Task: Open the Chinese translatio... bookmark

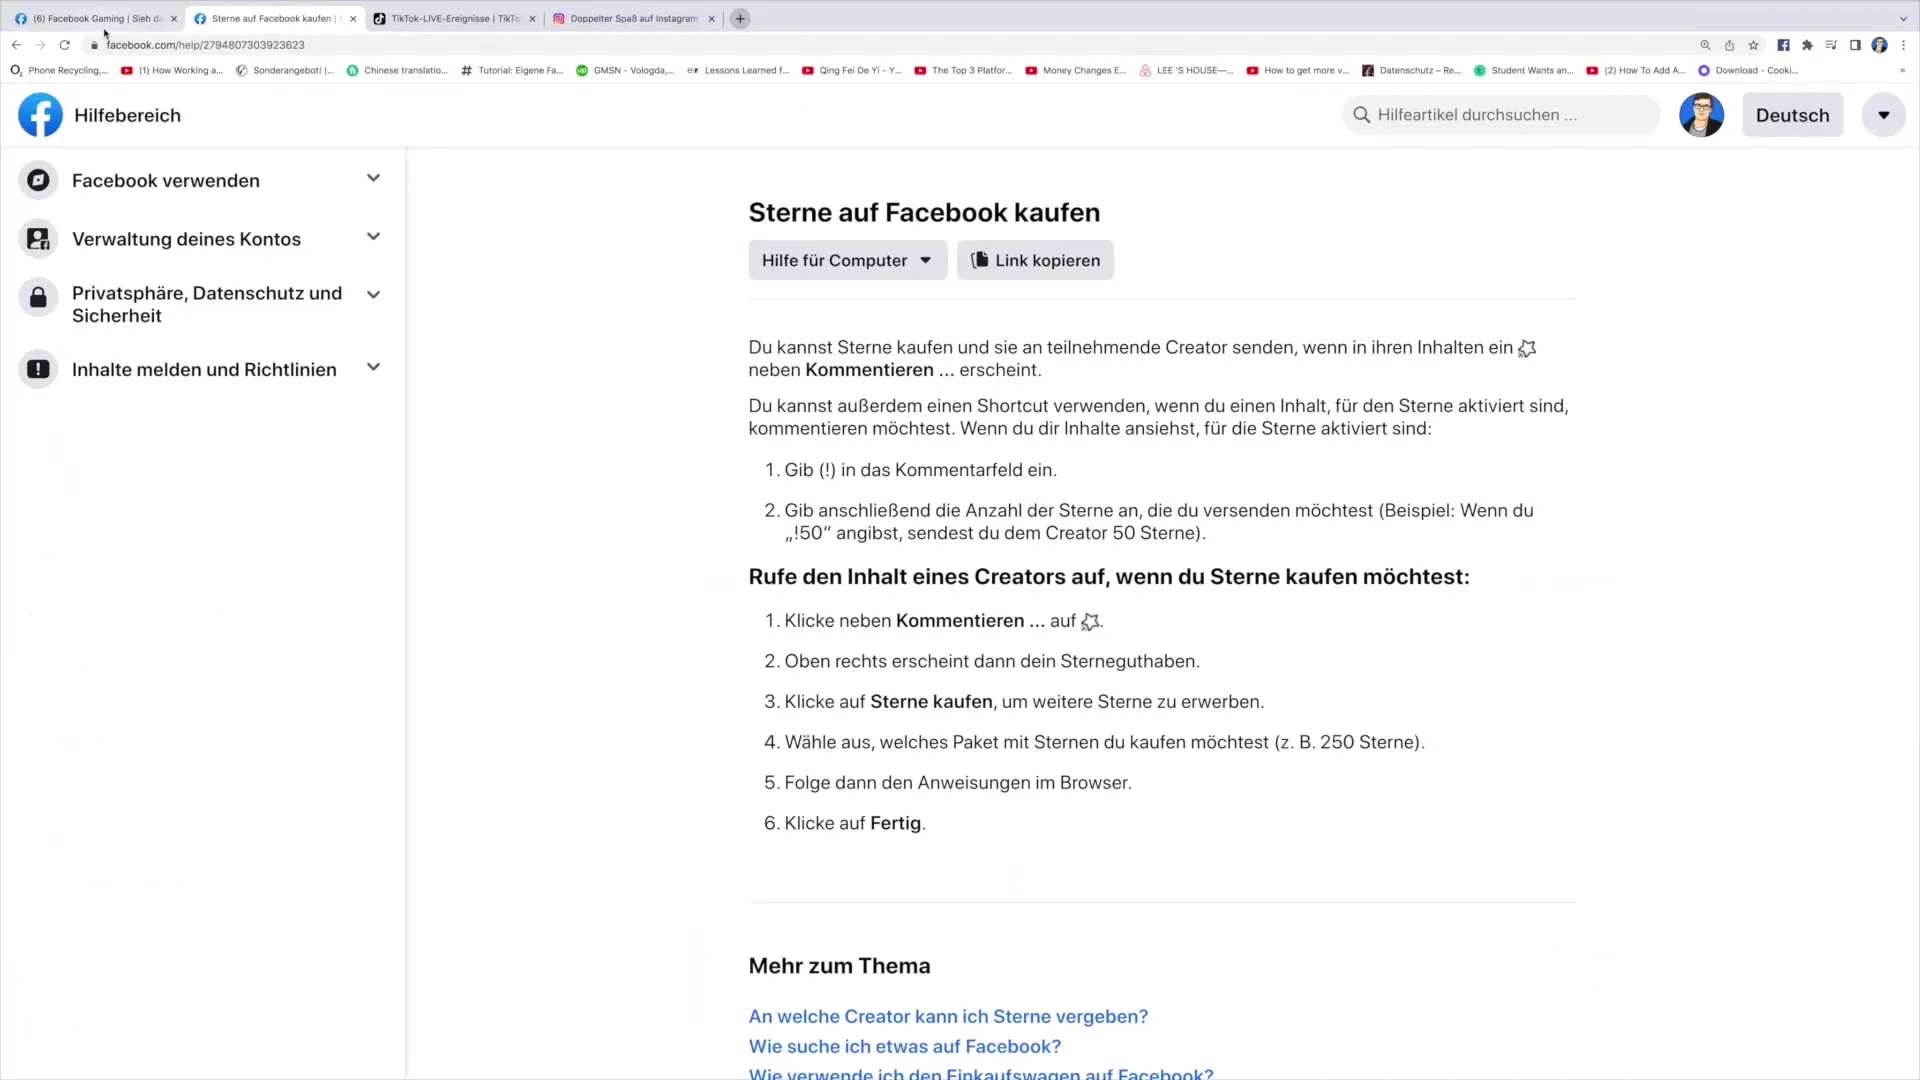Action: pos(397,70)
